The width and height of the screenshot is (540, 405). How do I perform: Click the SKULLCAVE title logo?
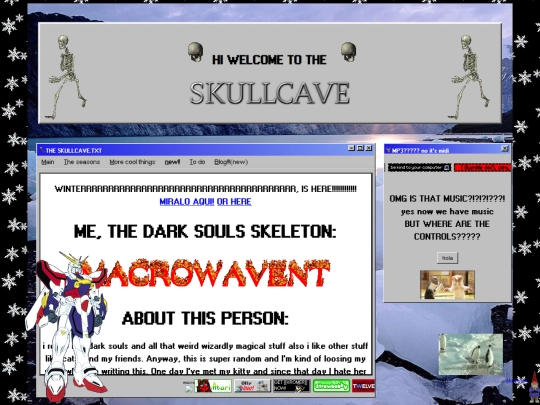270,93
